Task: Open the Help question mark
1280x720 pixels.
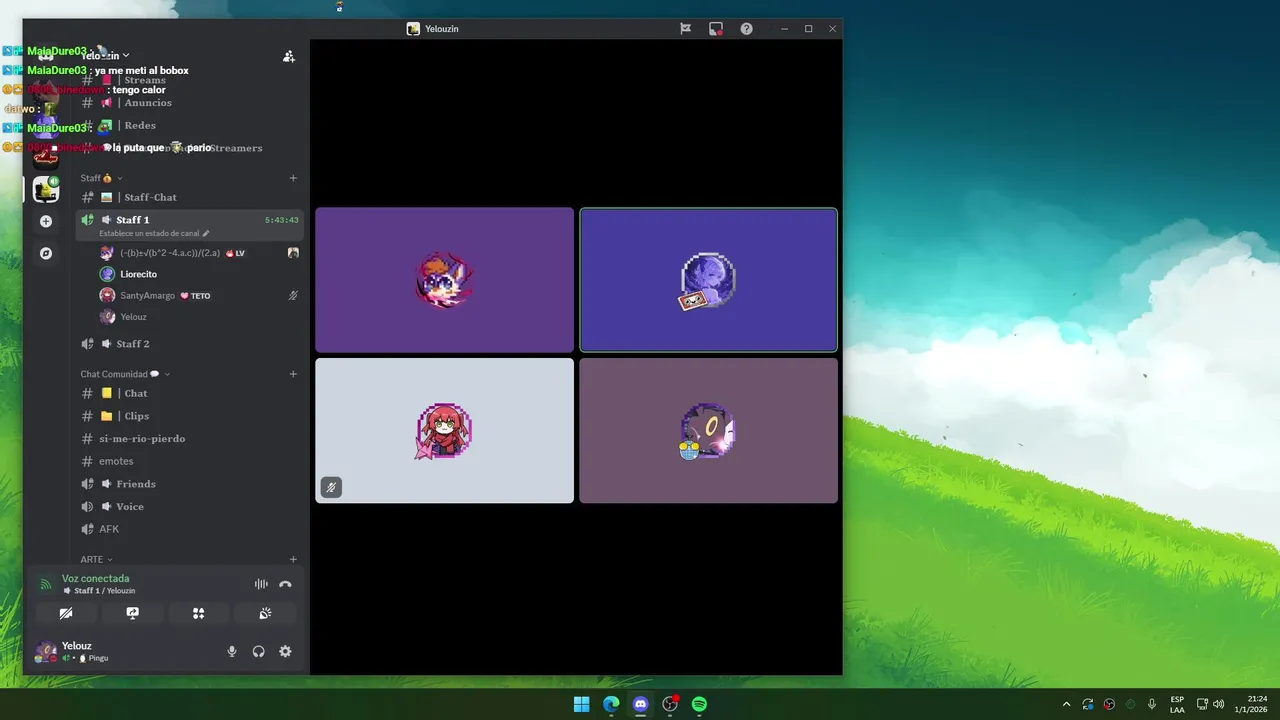Action: click(746, 29)
